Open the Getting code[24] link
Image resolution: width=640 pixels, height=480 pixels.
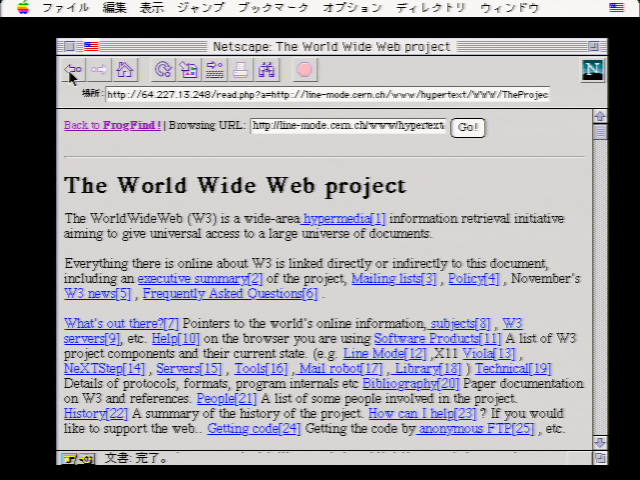(254, 429)
